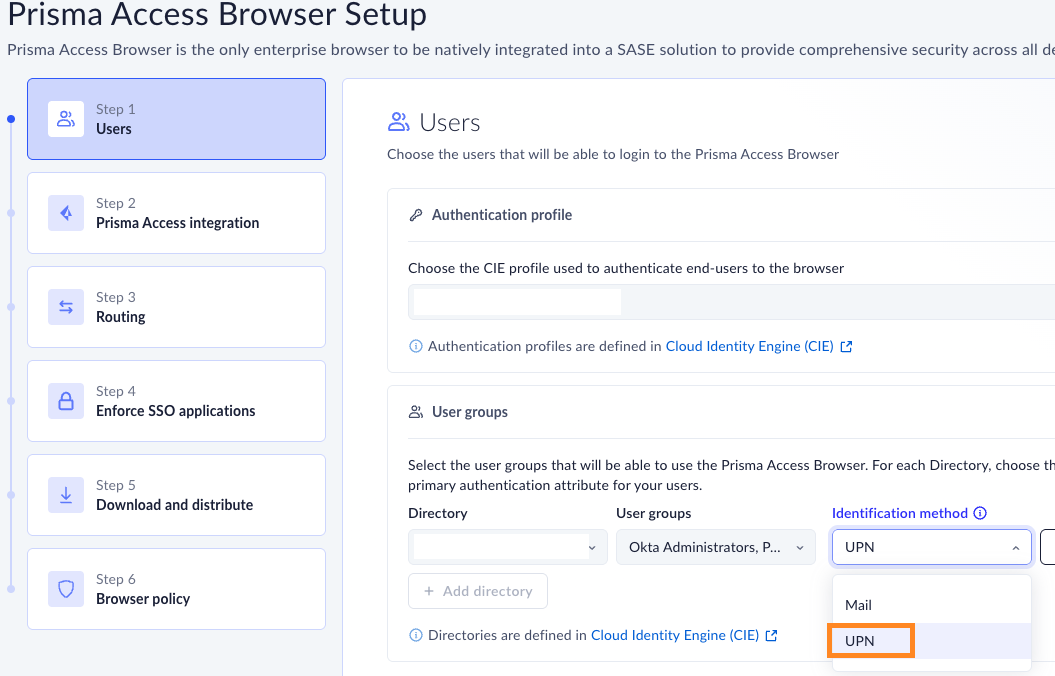Click the Browser policy shield icon

[66, 589]
